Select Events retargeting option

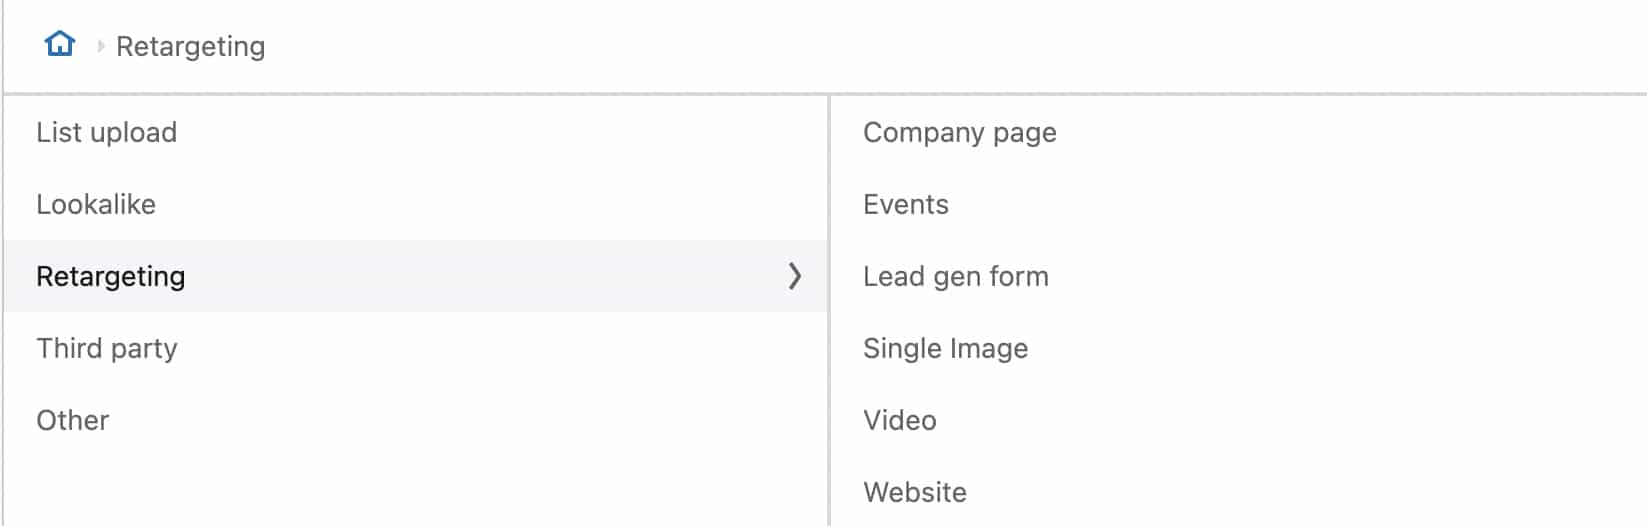[1239, 204]
